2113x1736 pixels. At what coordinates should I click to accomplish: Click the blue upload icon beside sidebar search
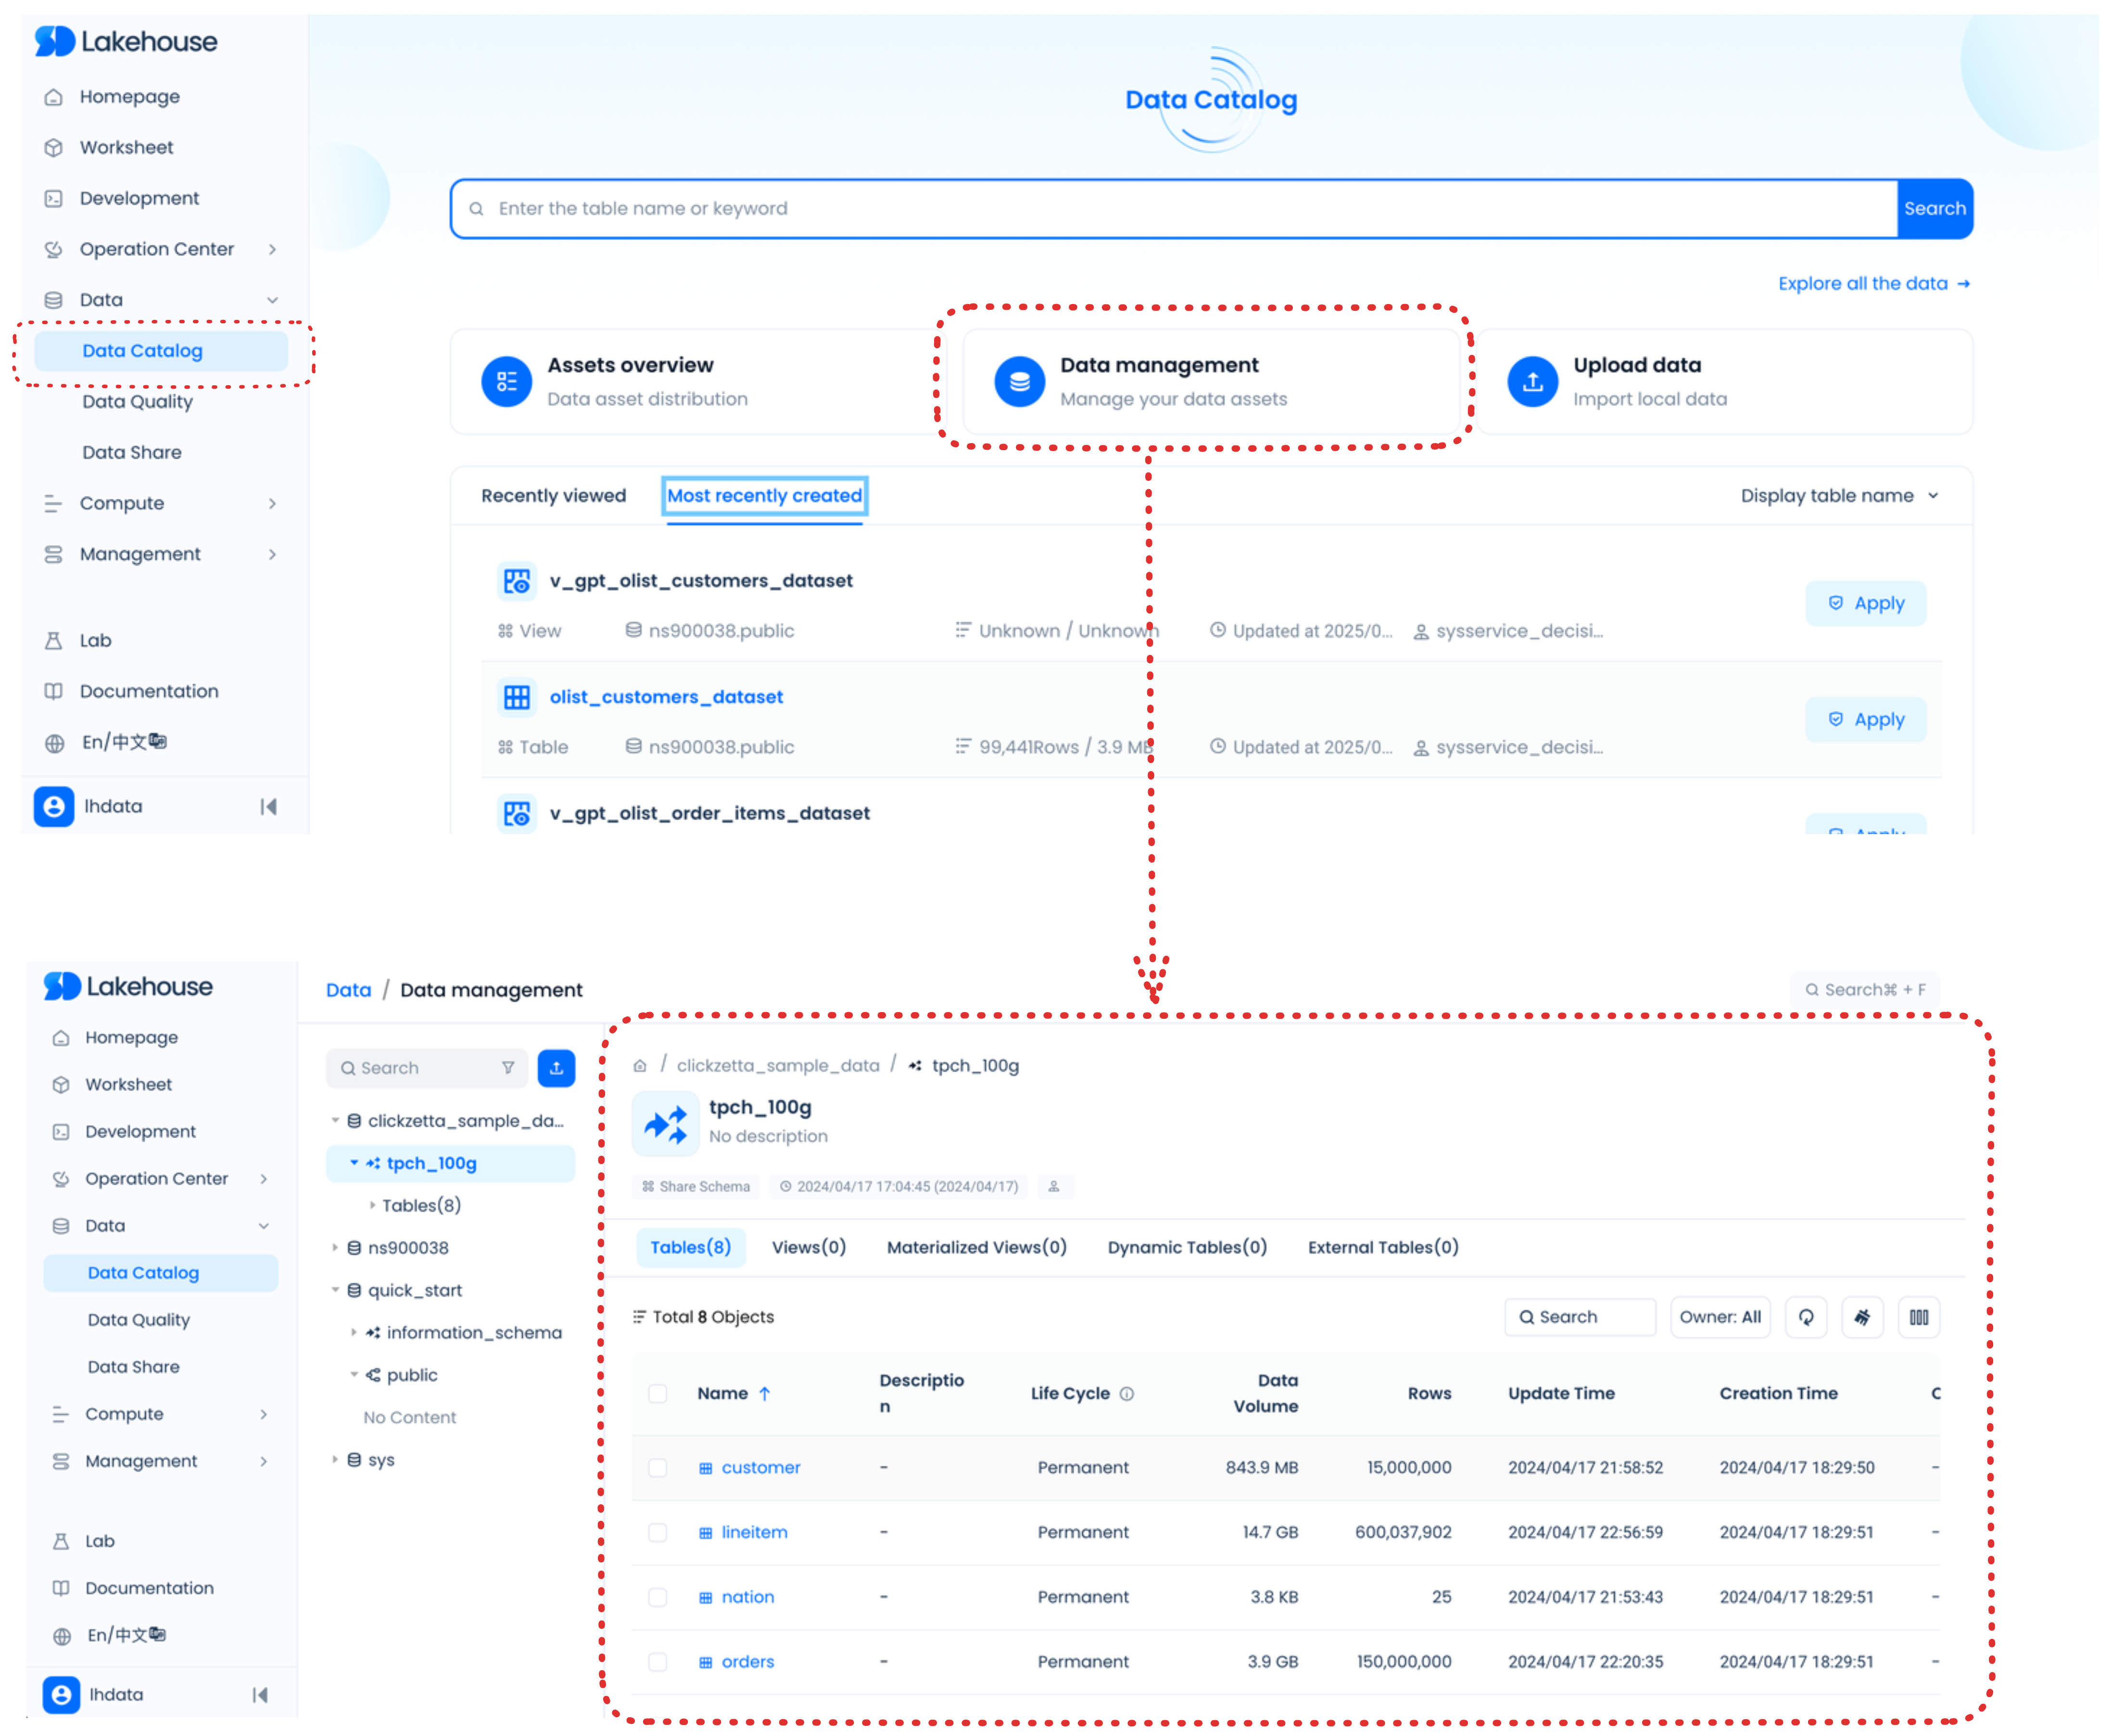(556, 1067)
